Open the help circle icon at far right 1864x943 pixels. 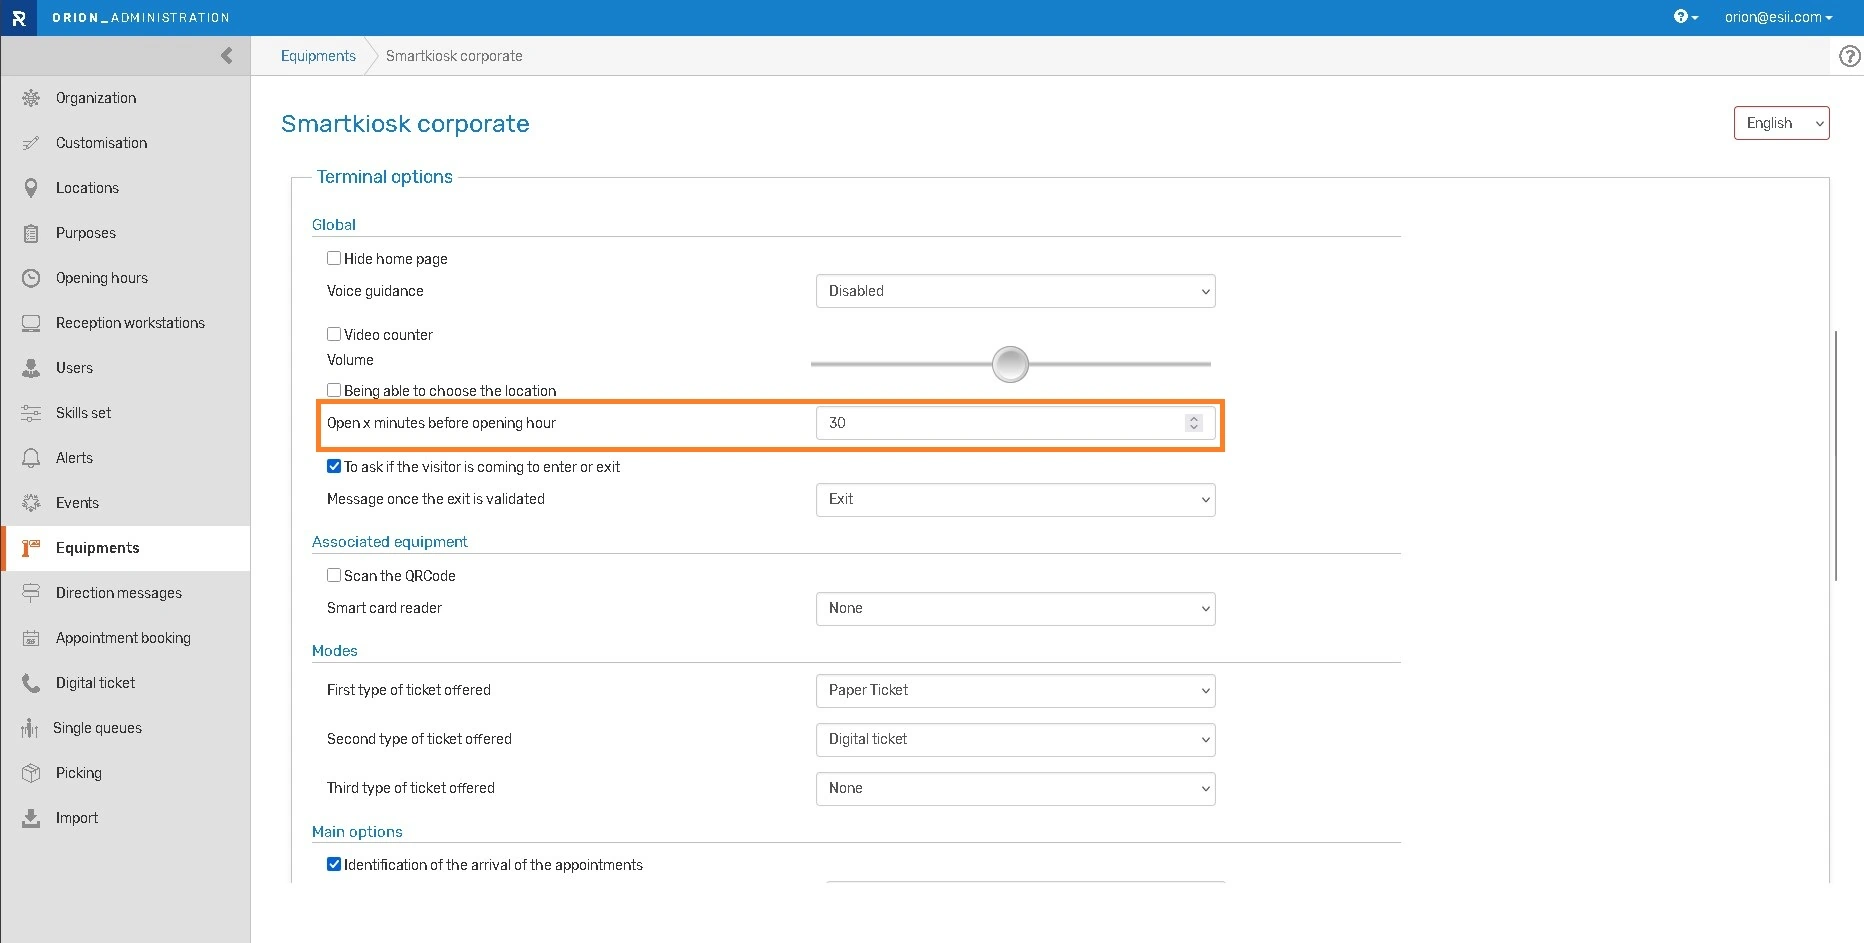click(1850, 57)
